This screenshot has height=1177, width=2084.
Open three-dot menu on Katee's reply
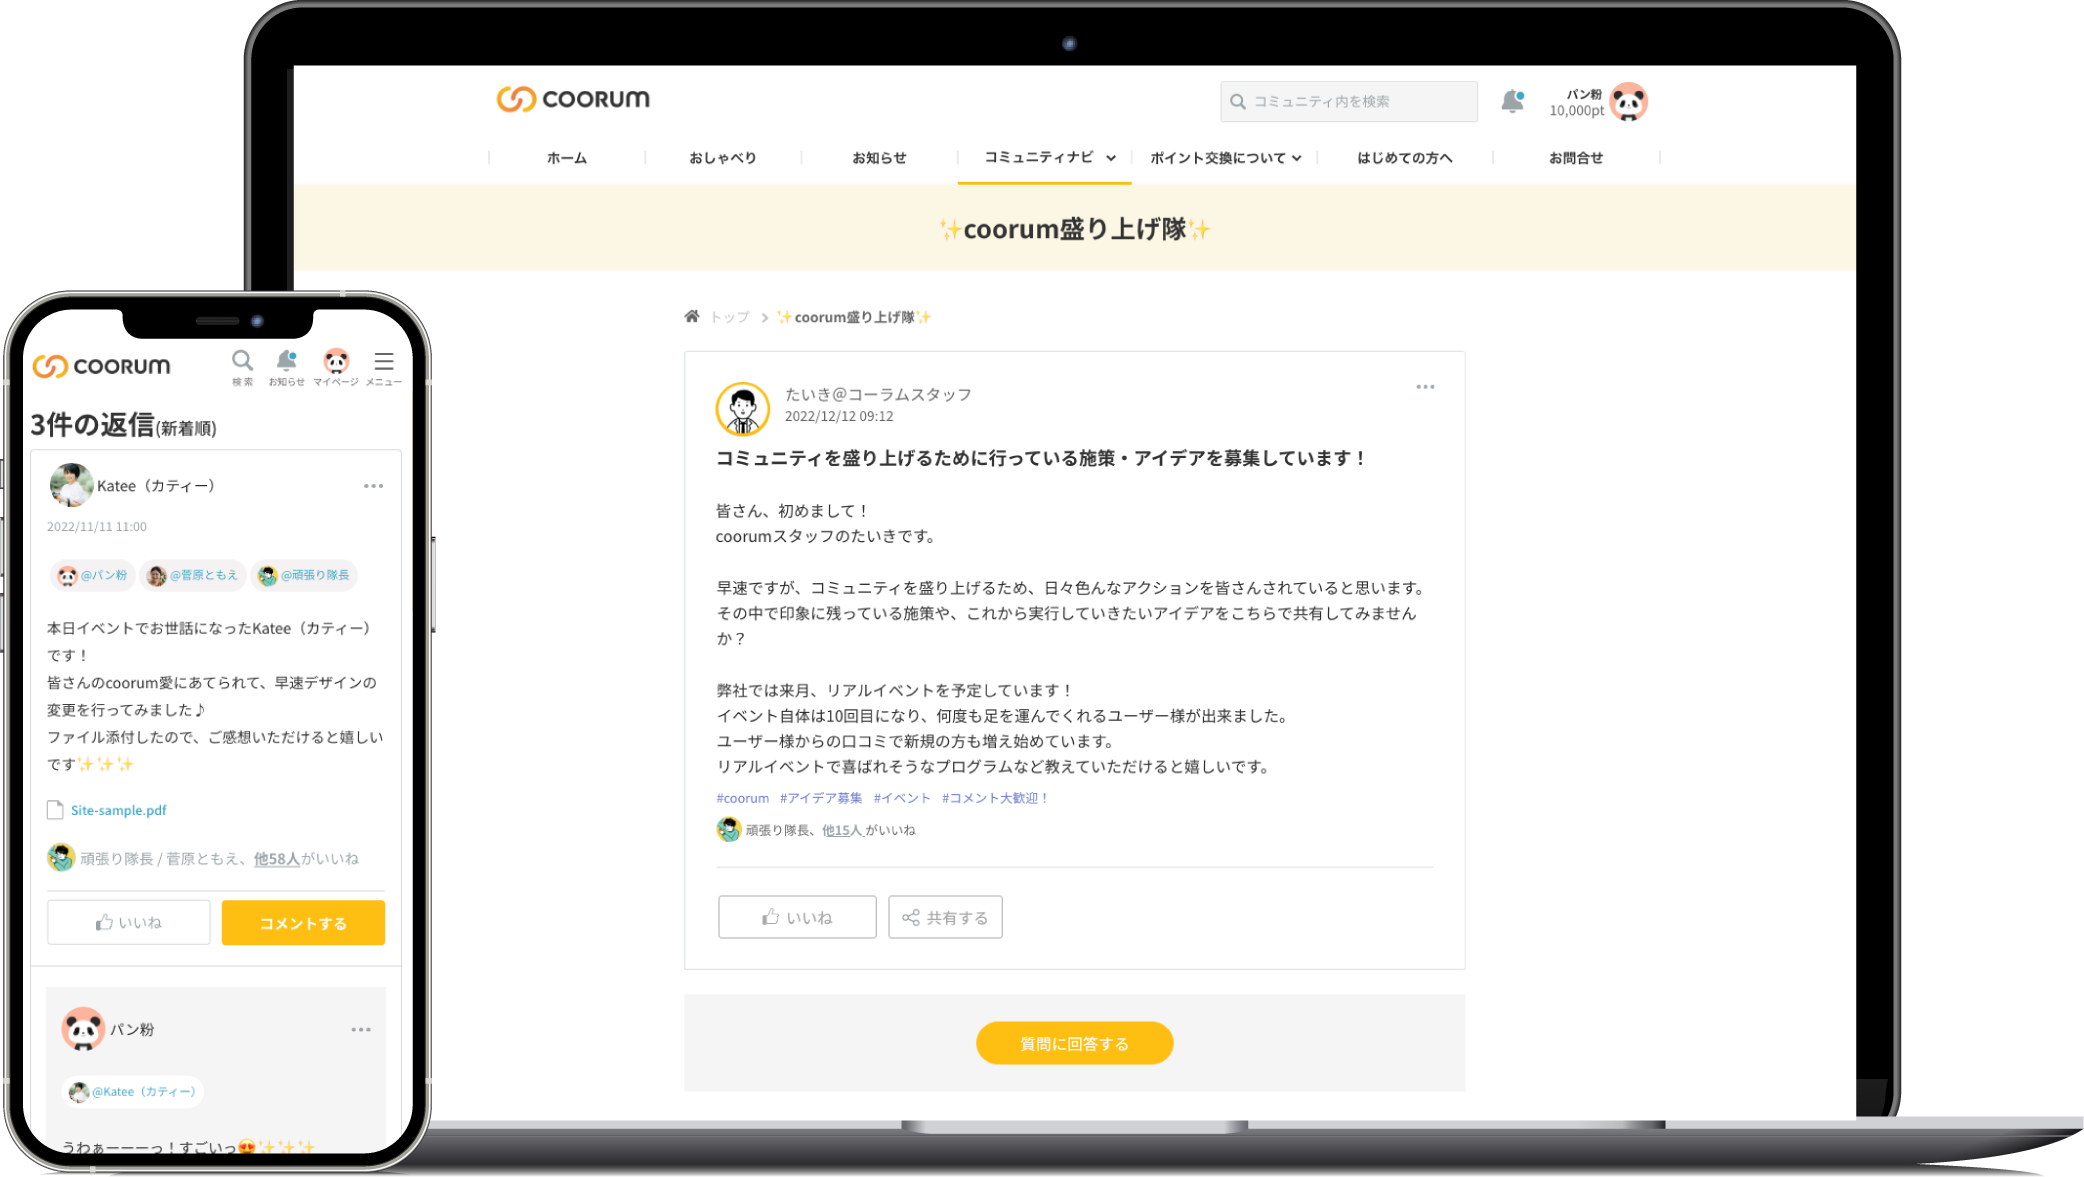(x=373, y=486)
